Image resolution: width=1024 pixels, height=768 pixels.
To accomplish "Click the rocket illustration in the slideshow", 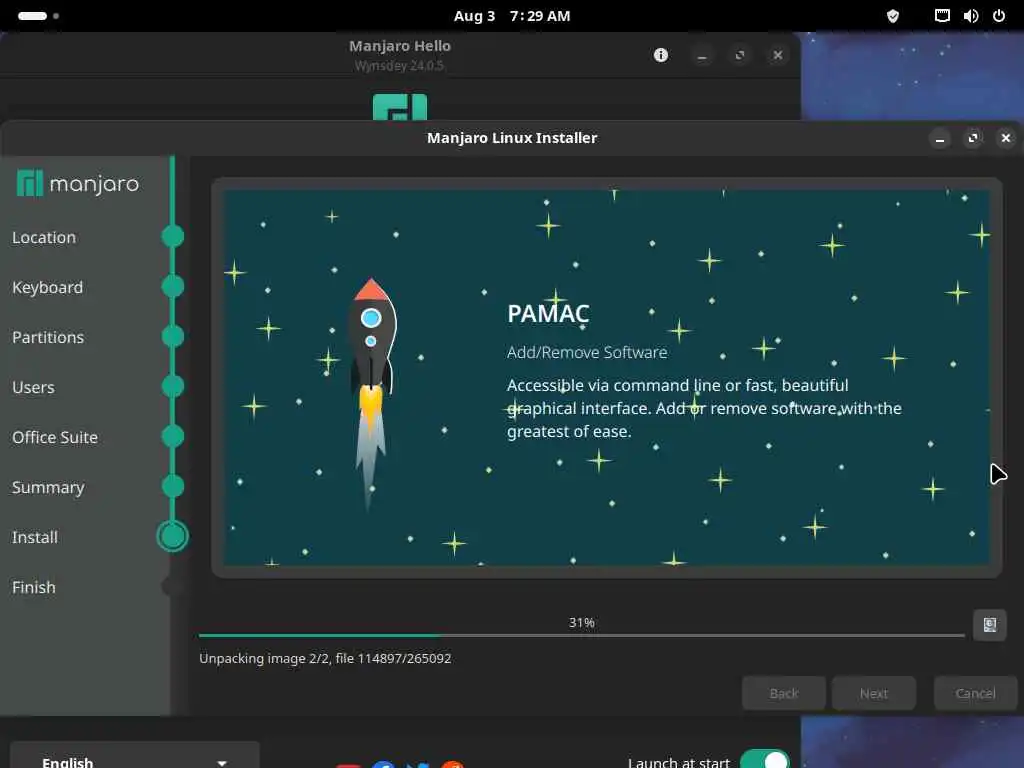I will pyautogui.click(x=371, y=393).
